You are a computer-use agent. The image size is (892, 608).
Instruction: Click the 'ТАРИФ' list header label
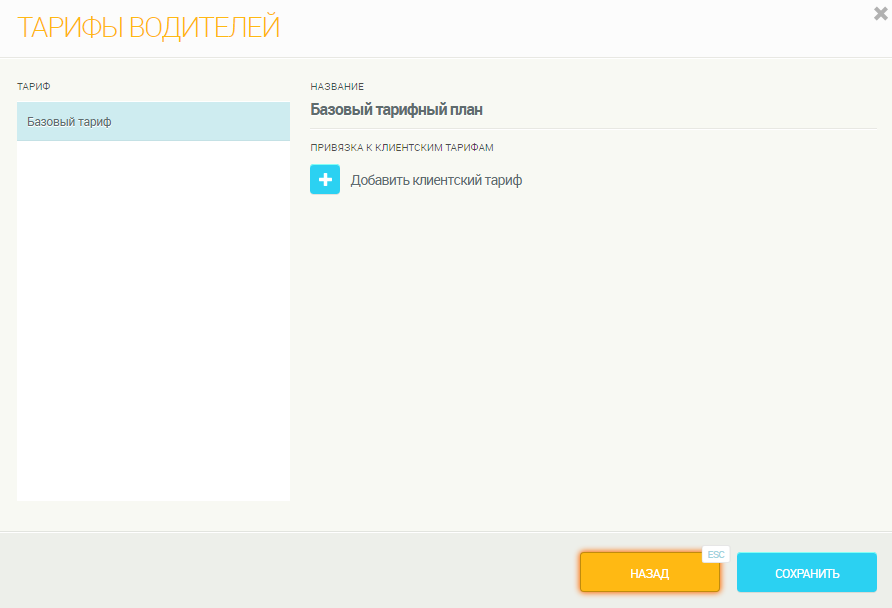tap(33, 87)
